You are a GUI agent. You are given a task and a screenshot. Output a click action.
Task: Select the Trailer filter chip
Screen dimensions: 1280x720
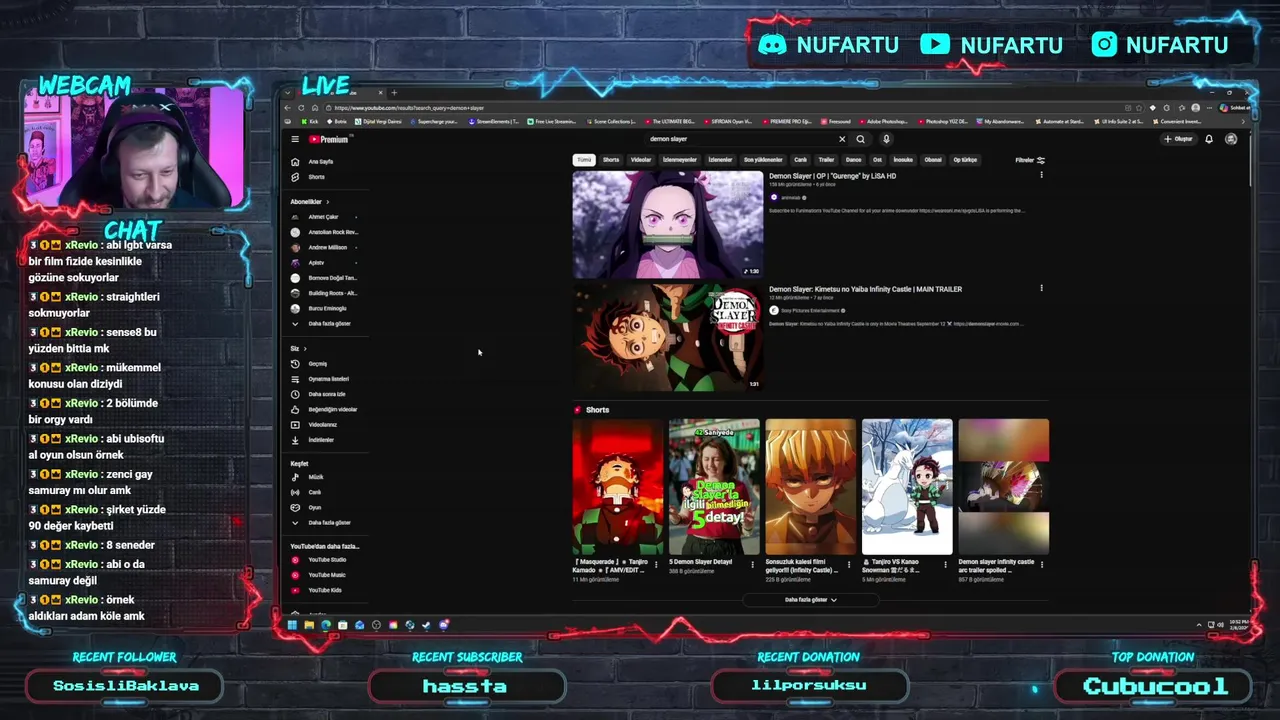[826, 160]
